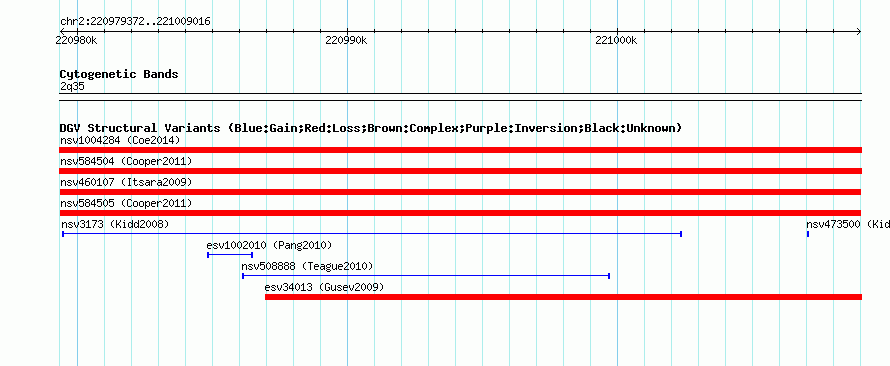Open the esv34013 (Gusev2009) red bar

(563, 297)
